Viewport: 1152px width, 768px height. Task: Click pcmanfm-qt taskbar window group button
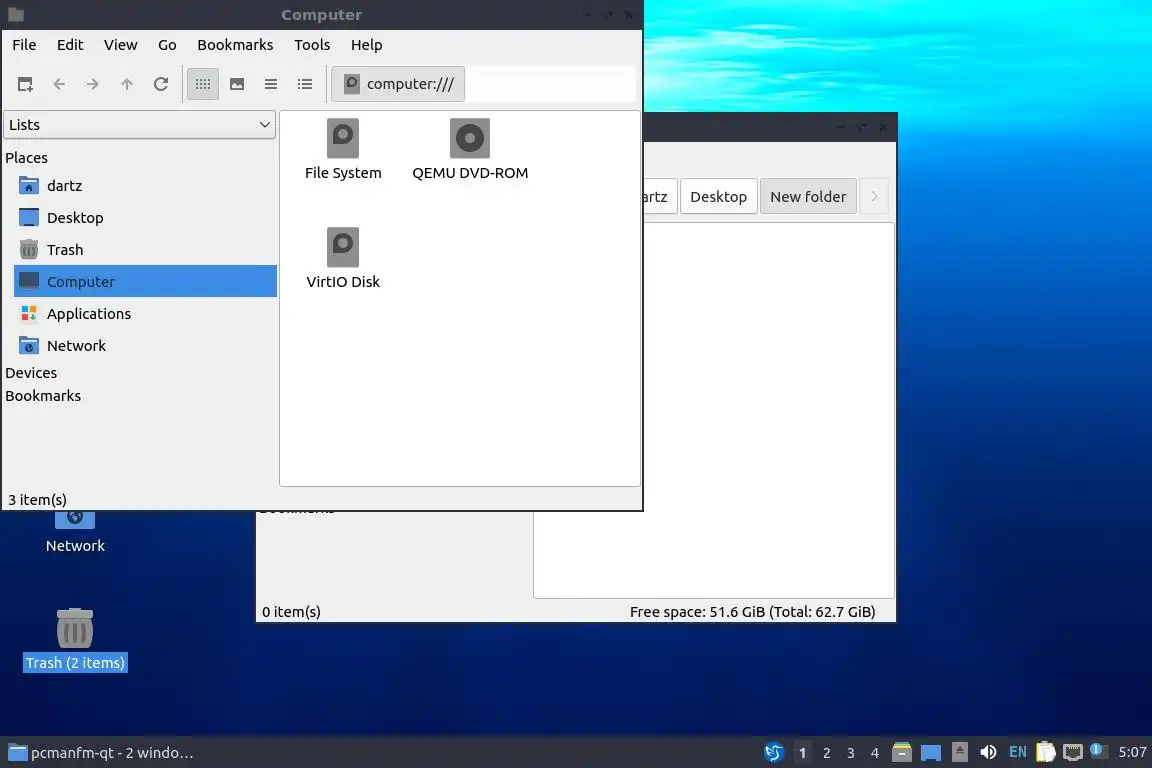[101, 753]
